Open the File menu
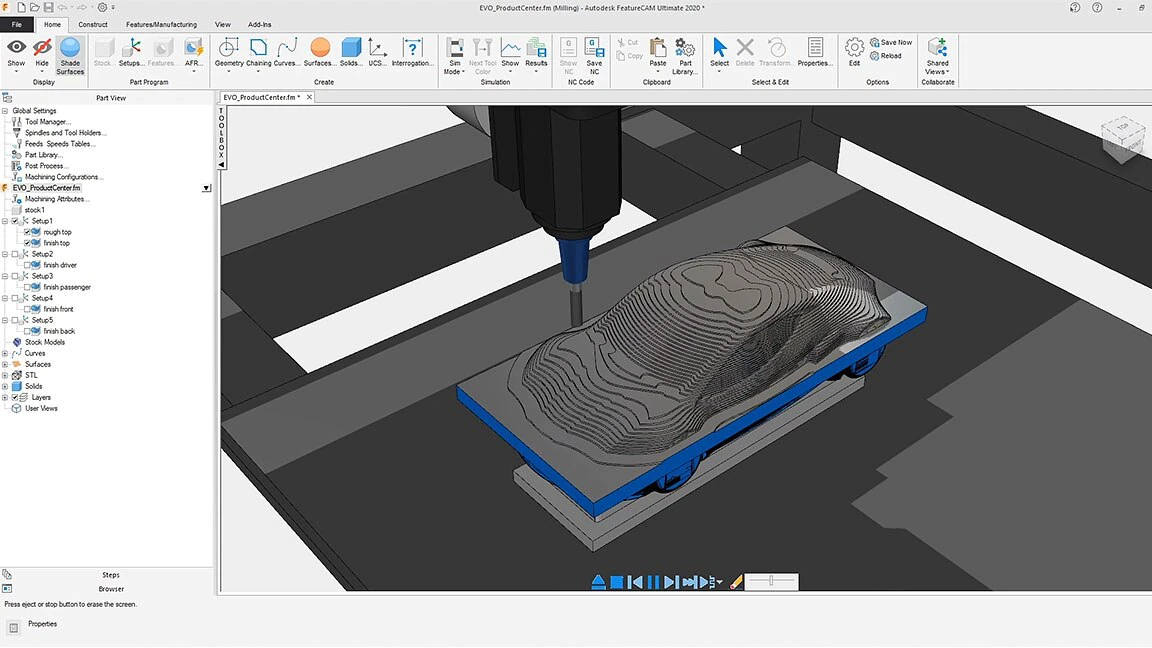Image resolution: width=1152 pixels, height=648 pixels. pos(17,24)
